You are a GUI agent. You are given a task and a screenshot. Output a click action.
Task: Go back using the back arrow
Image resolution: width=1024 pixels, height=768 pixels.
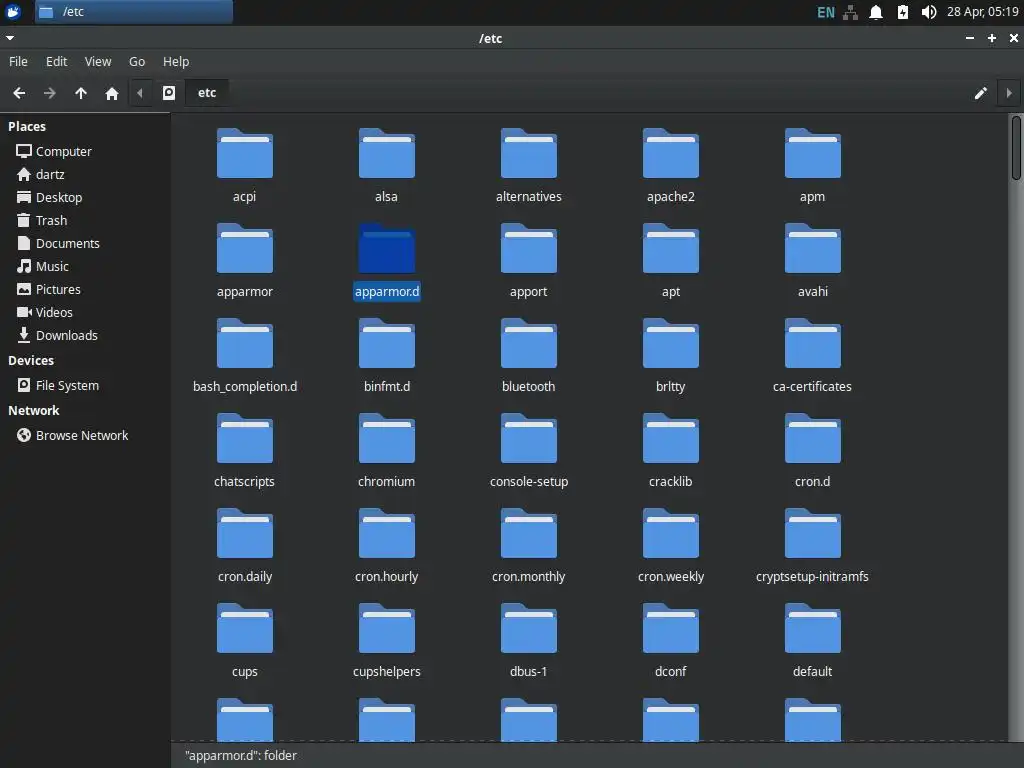pyautogui.click(x=19, y=93)
